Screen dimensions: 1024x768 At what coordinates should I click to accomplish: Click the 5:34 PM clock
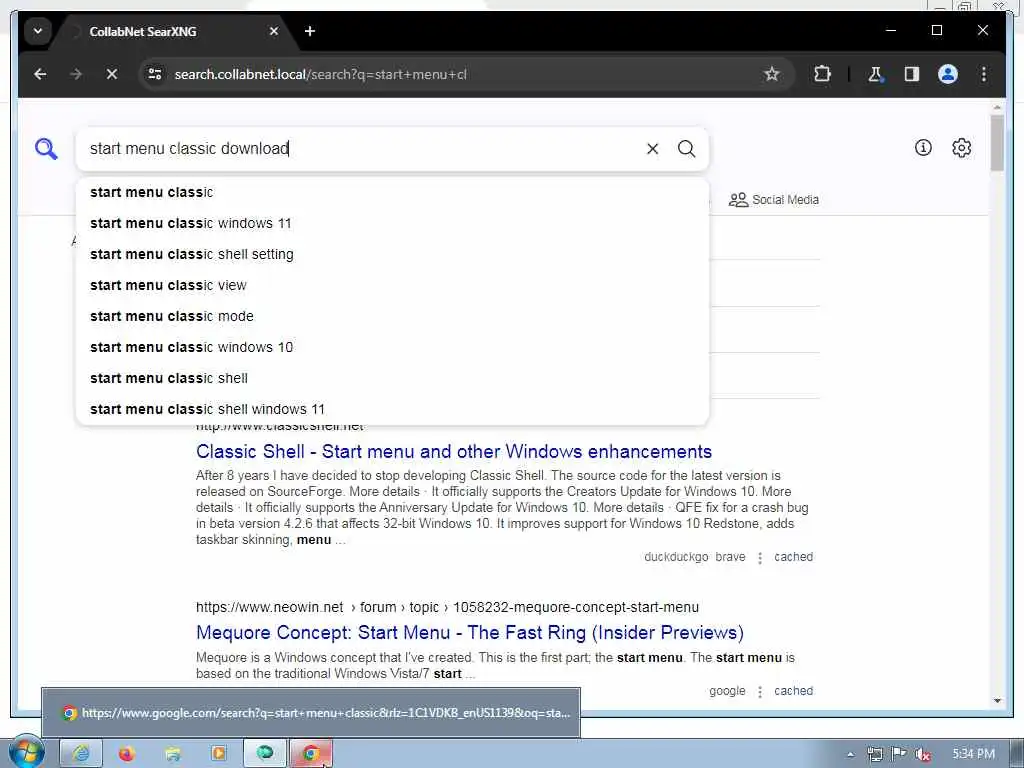click(973, 754)
